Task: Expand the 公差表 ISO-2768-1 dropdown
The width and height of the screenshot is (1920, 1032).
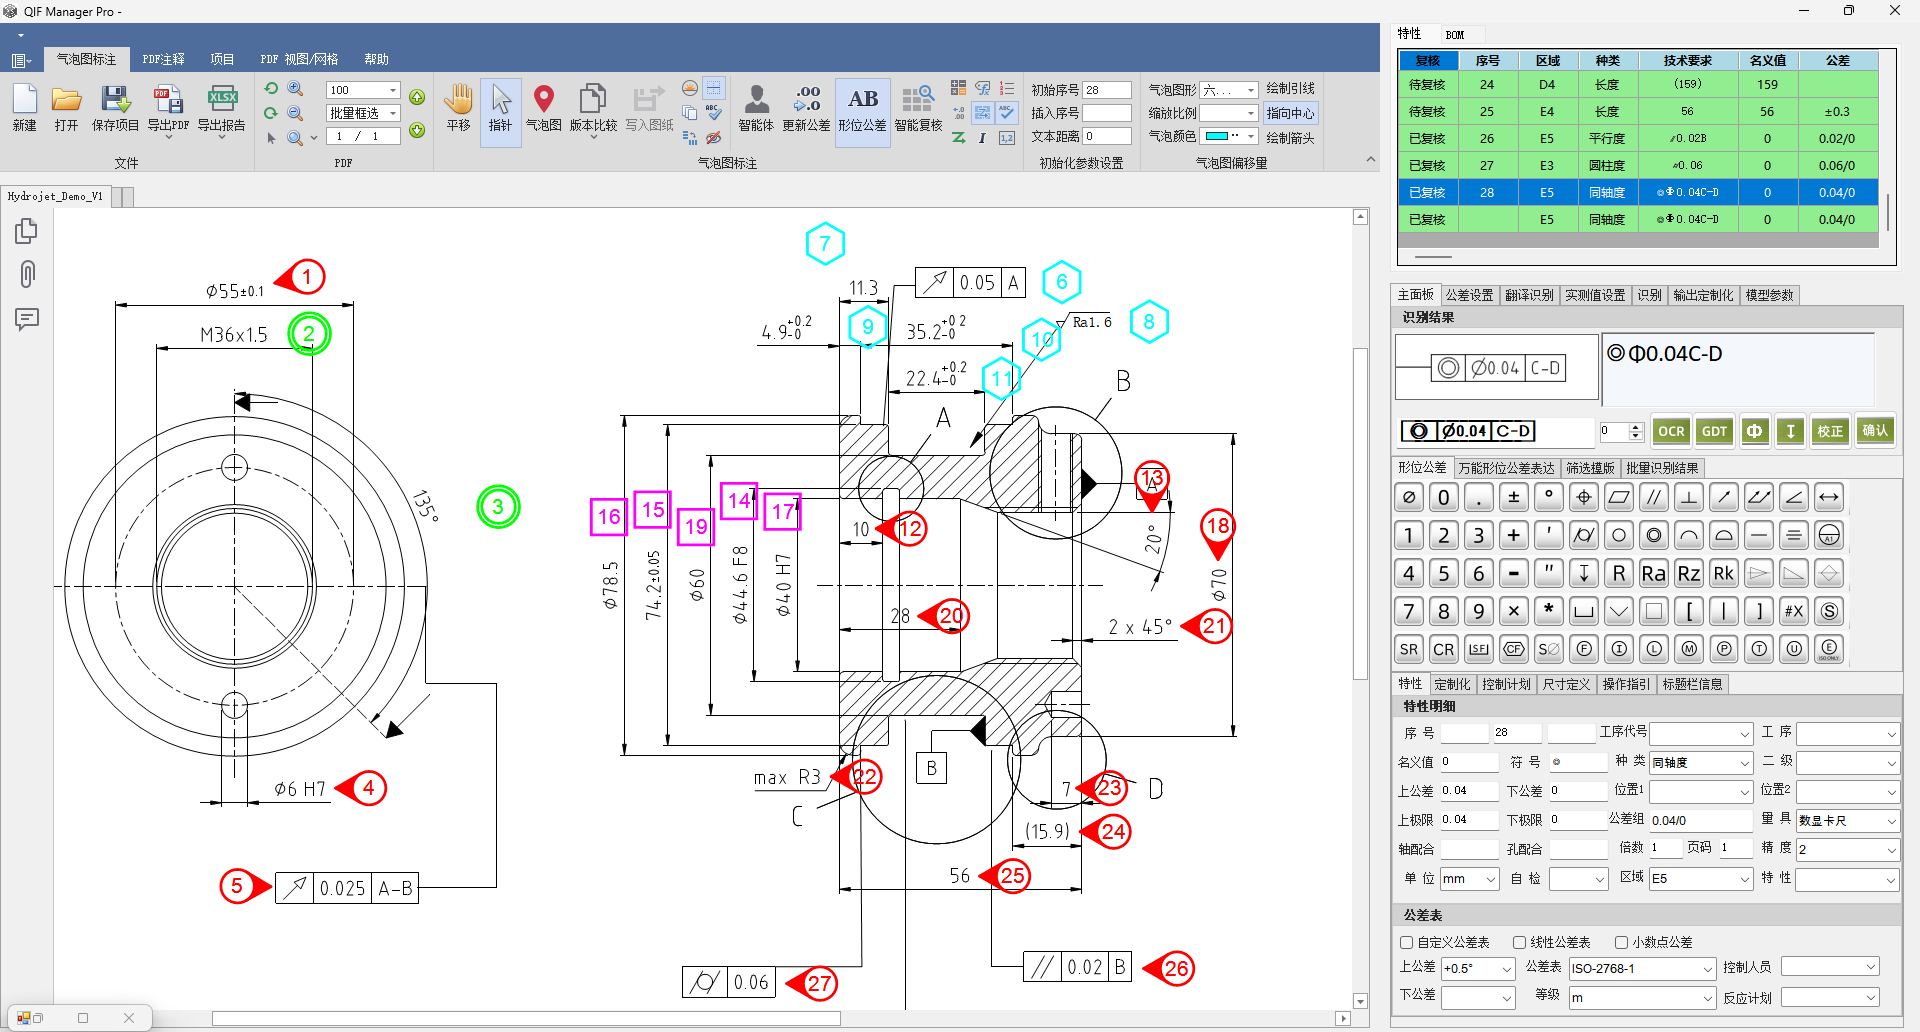Action: (1707, 968)
